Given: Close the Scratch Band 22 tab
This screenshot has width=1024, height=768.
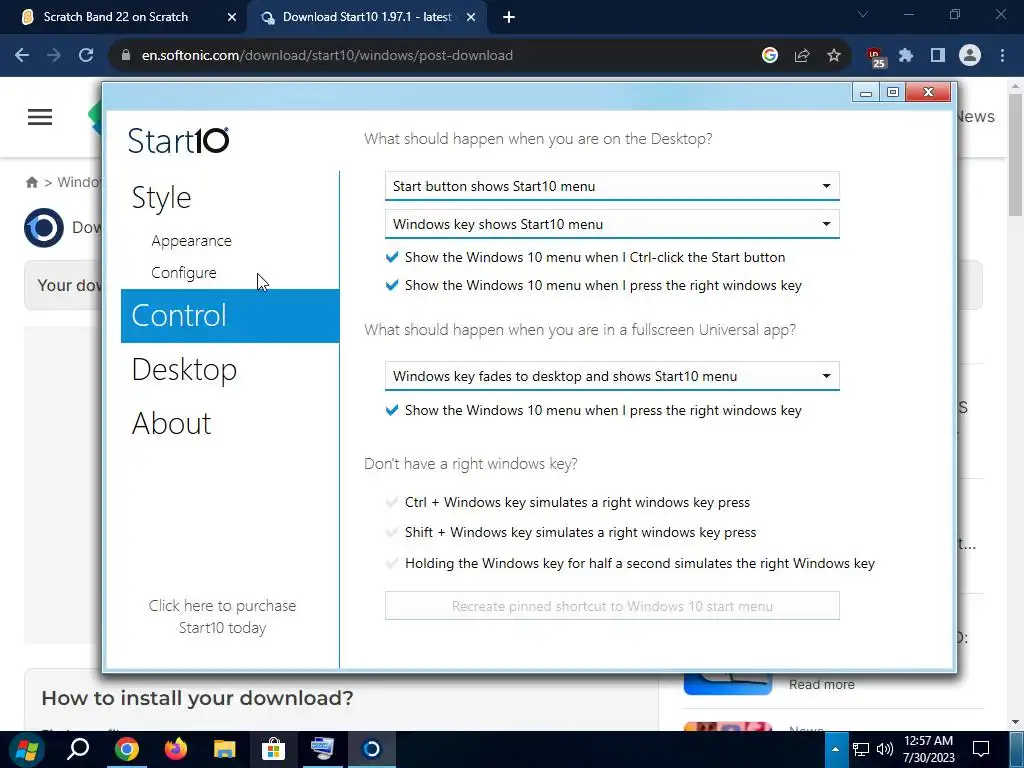Looking at the screenshot, I should pyautogui.click(x=232, y=17).
